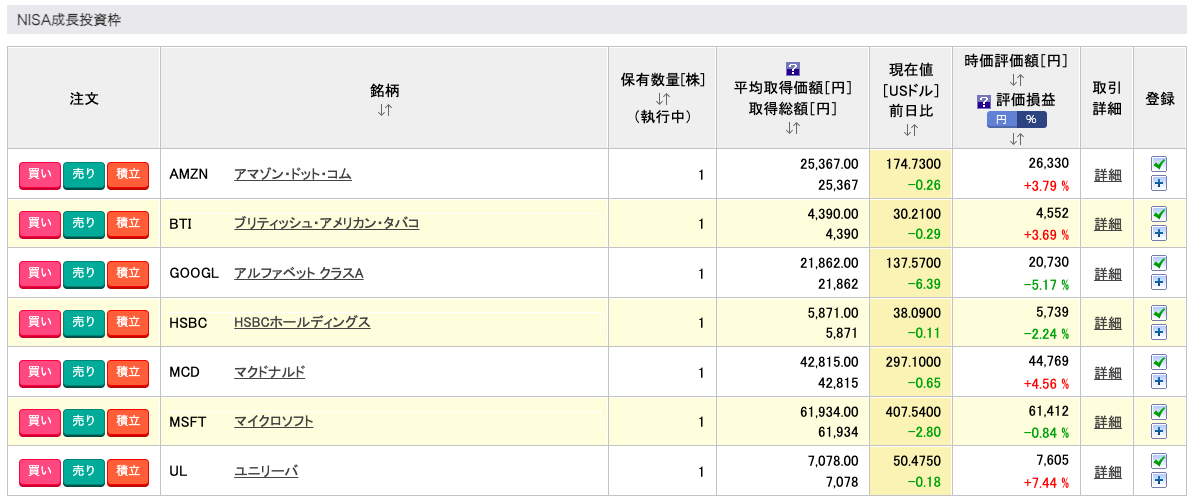This screenshot has width=1193, height=504.
Task: Open 詳細 link for BTI
Action: point(1107,225)
